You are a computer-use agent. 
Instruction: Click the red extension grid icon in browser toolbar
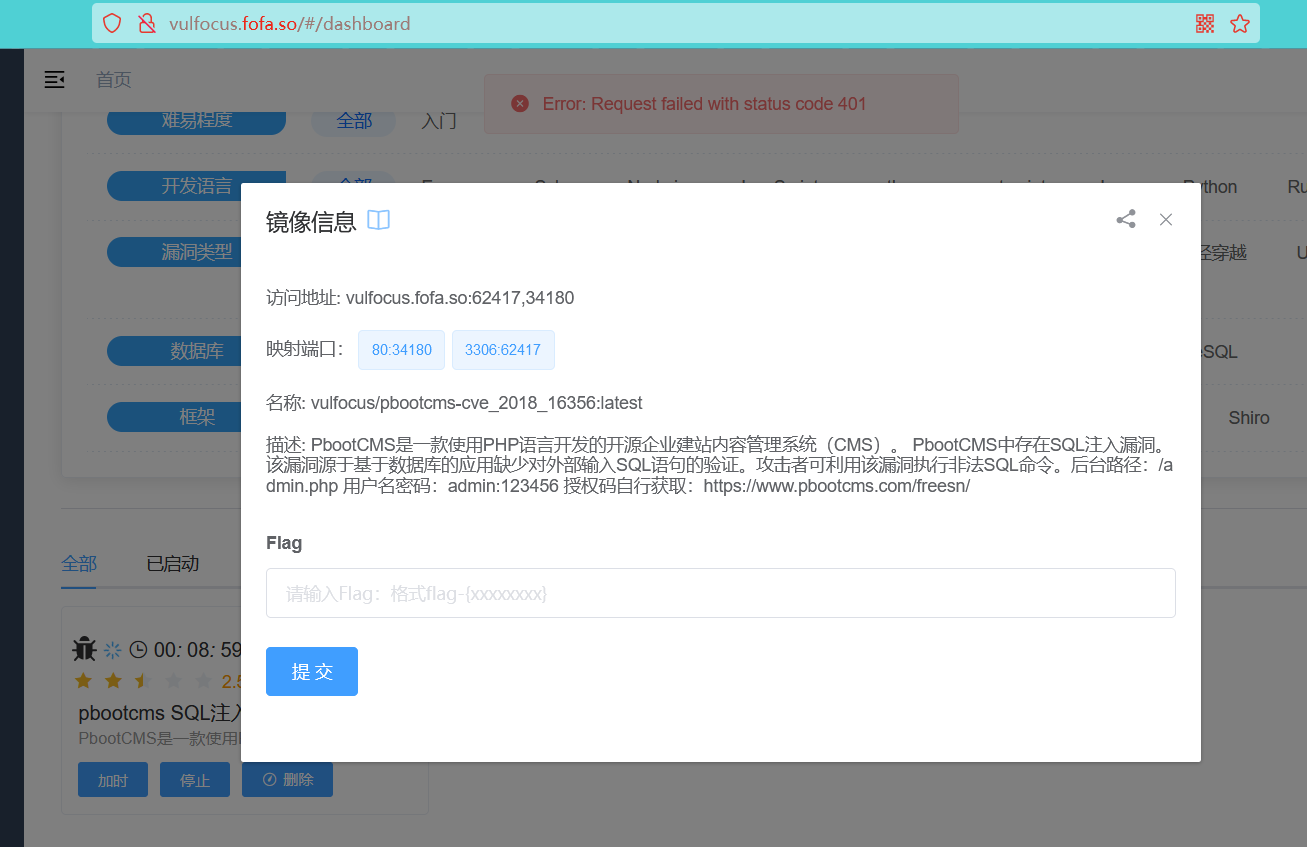tap(1205, 22)
